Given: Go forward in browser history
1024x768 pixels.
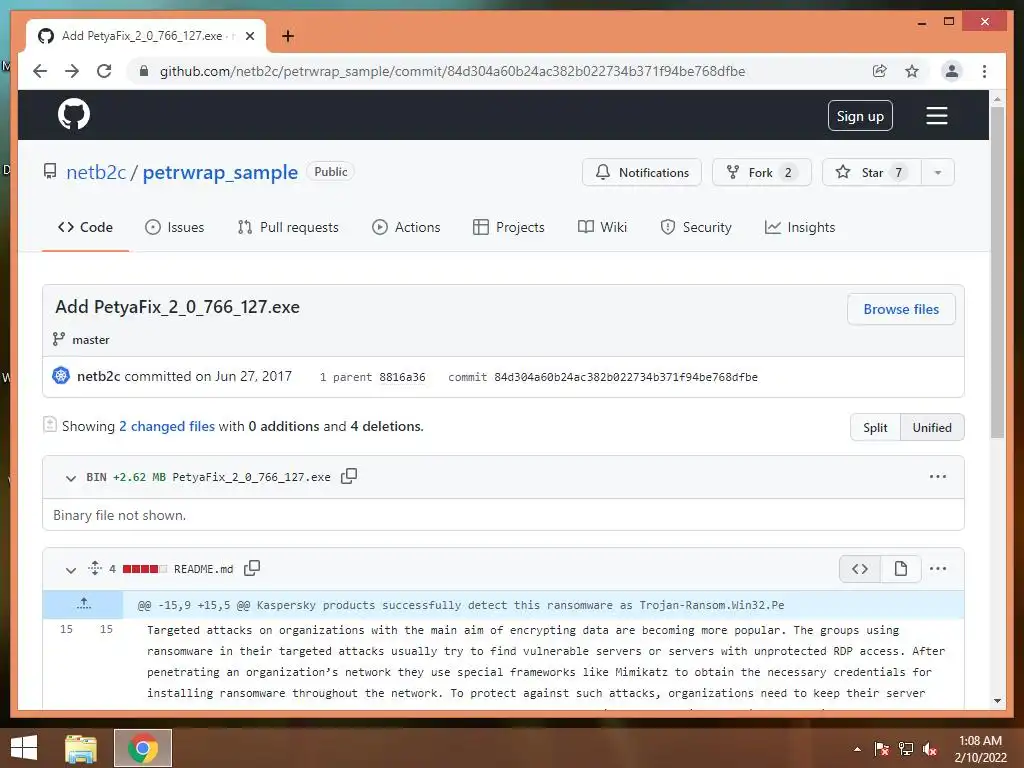Looking at the screenshot, I should click(x=72, y=71).
